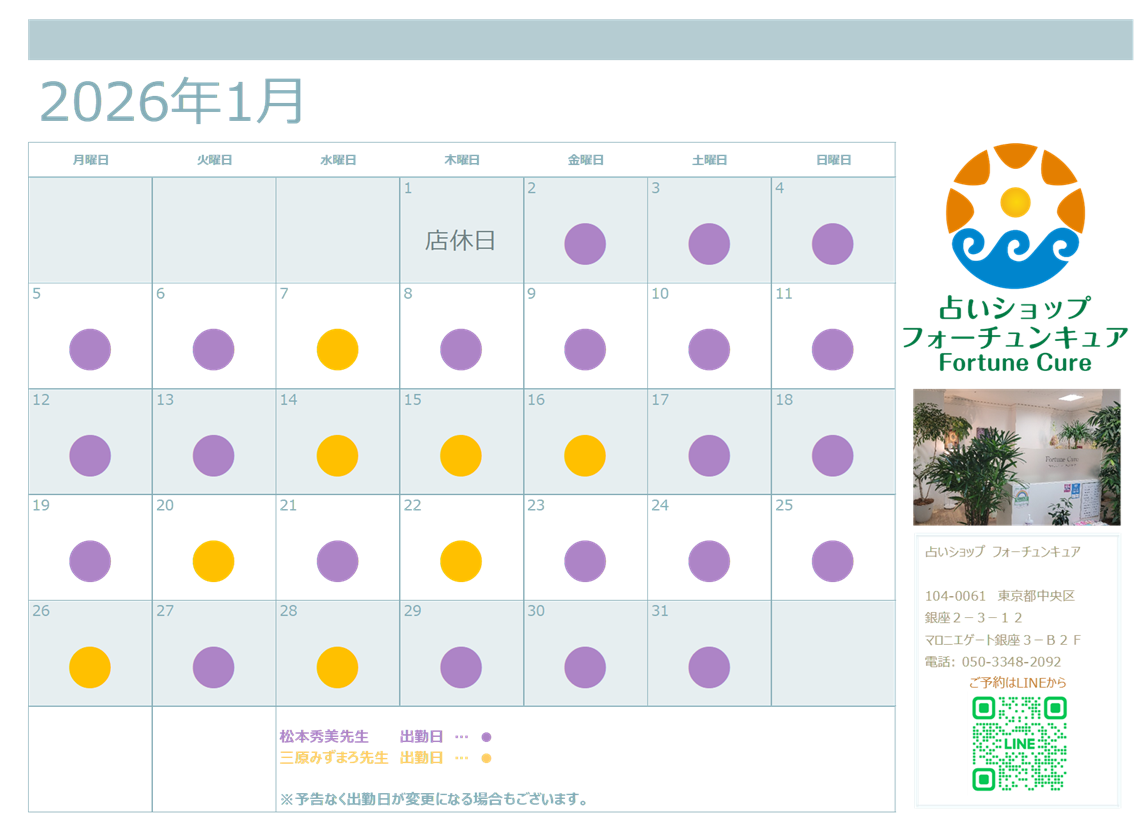Viewport: 1134px width, 836px height.
Task: Click the purple circle on January 2
Action: pos(585,244)
